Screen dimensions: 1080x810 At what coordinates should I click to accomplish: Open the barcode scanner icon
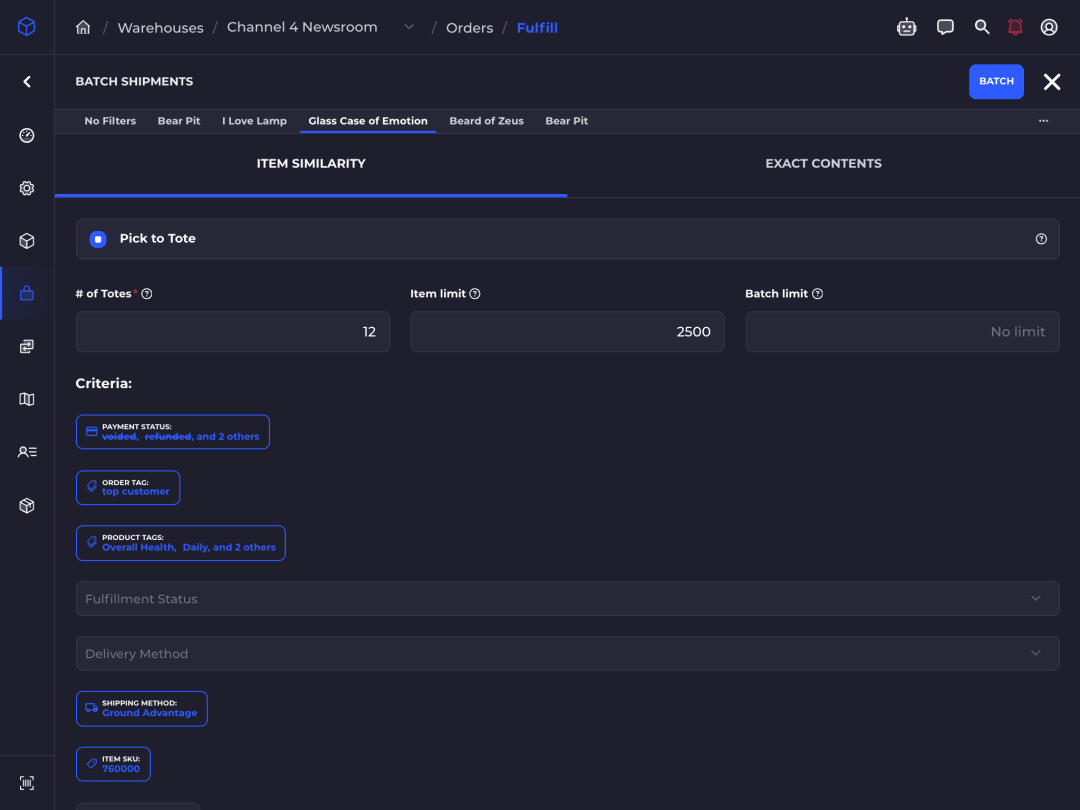click(x=27, y=783)
